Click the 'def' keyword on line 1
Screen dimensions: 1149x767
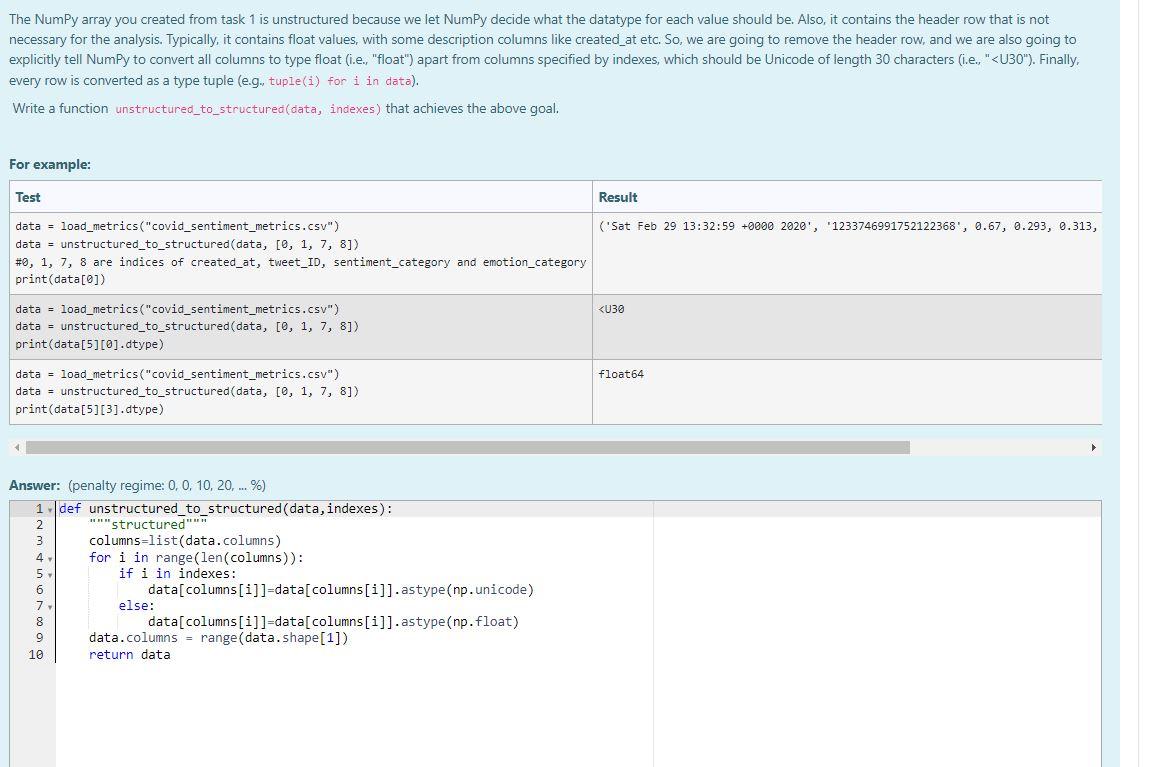click(70, 509)
